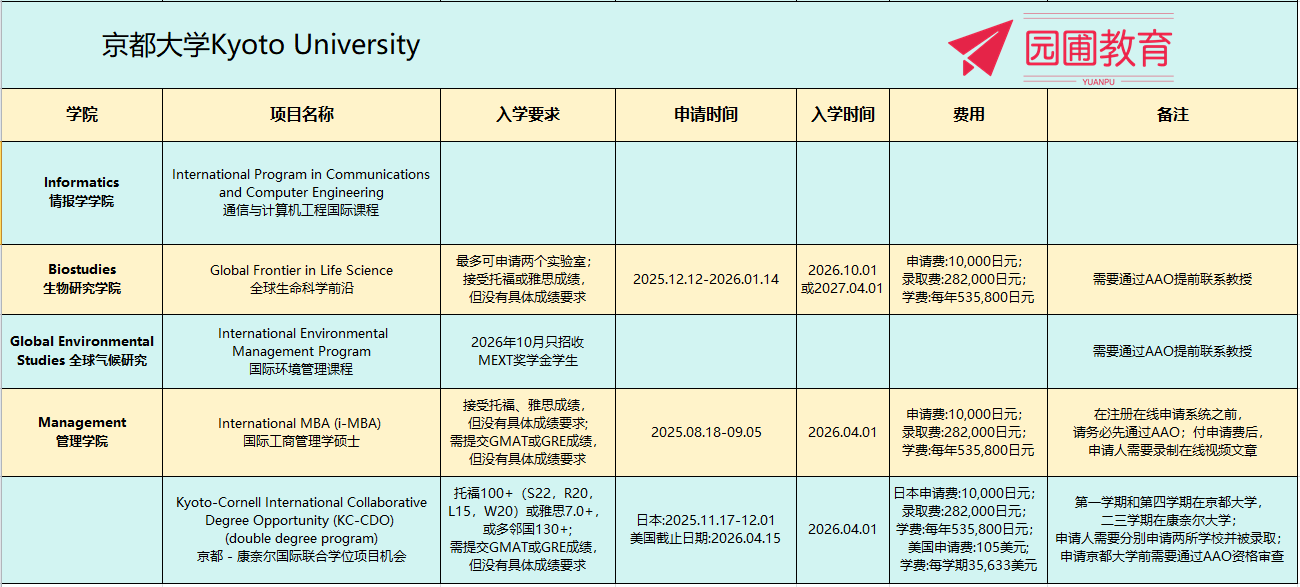Click the 备注 column header
Viewport: 1300px width, 587px height.
(x=1172, y=115)
